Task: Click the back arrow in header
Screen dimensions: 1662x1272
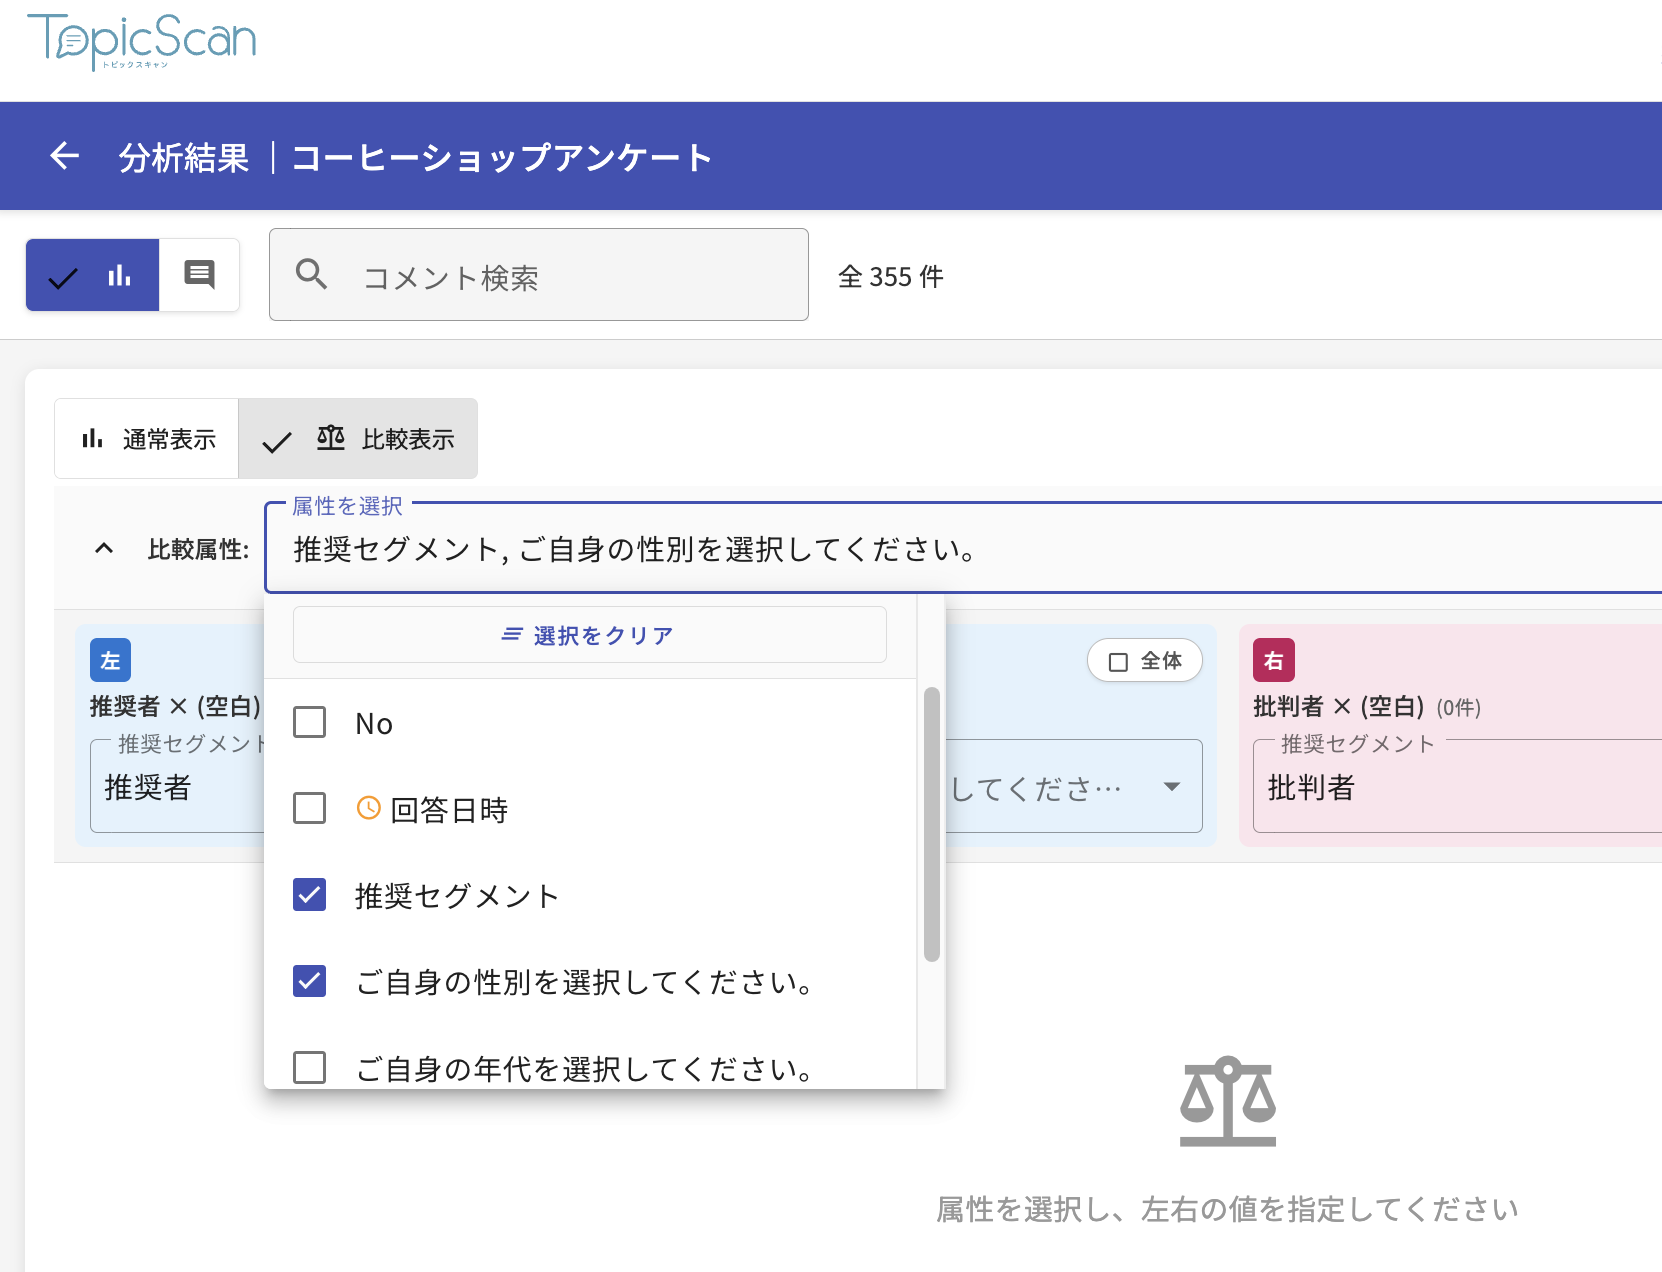Action: (65, 156)
